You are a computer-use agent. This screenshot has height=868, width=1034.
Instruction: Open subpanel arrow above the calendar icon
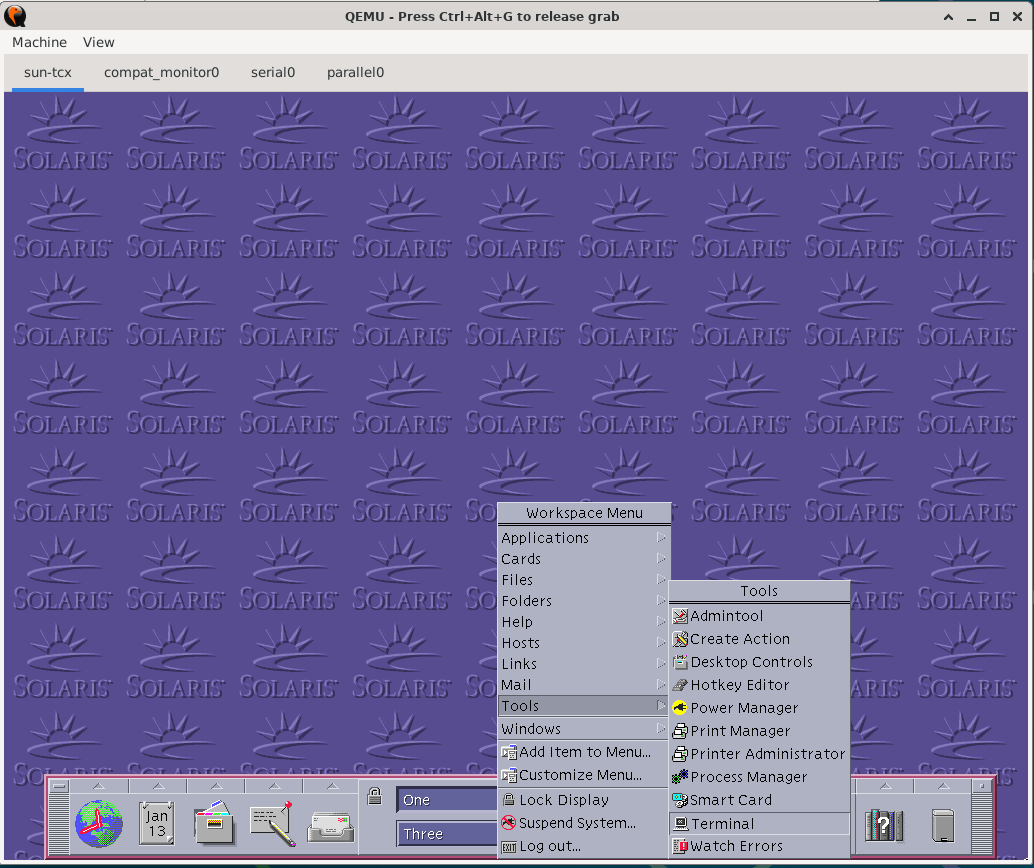tap(157, 787)
